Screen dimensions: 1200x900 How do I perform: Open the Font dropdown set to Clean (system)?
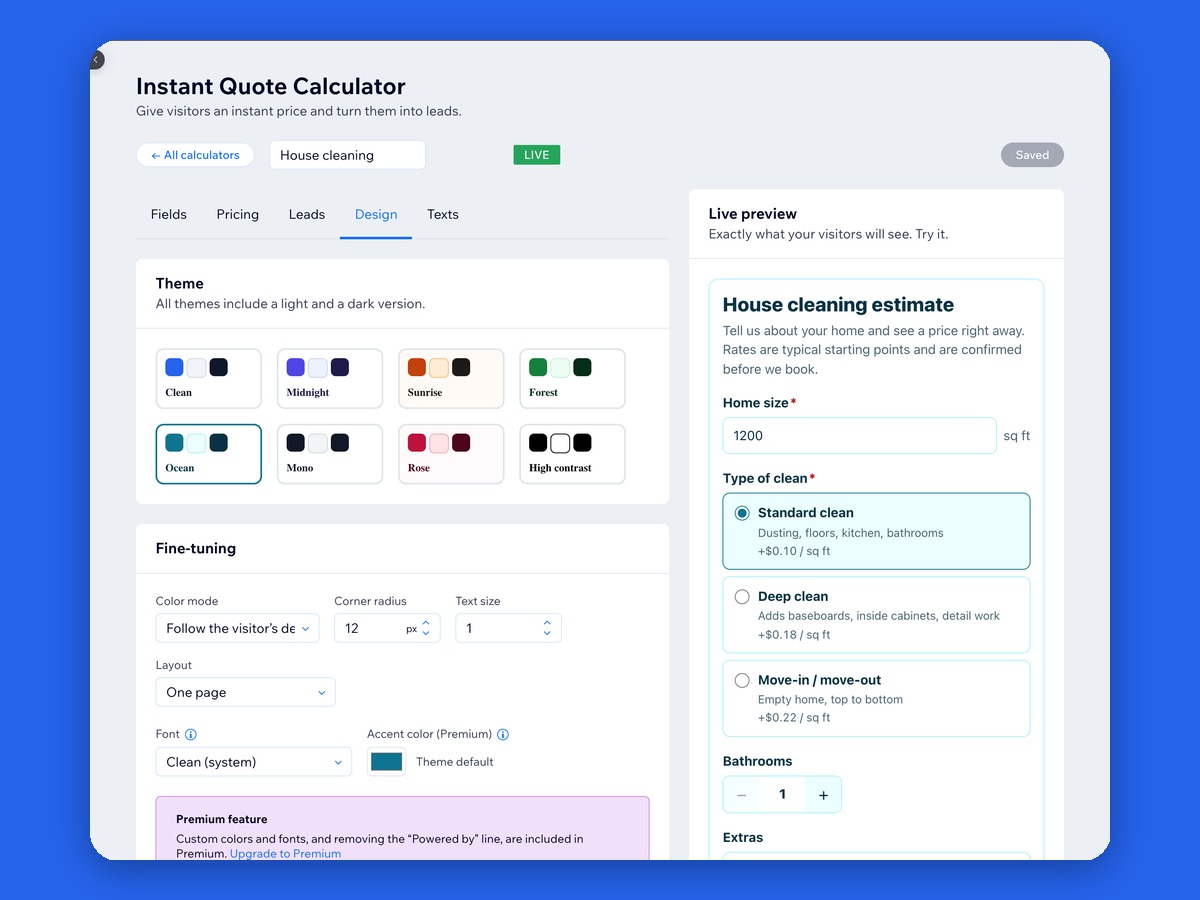point(254,762)
